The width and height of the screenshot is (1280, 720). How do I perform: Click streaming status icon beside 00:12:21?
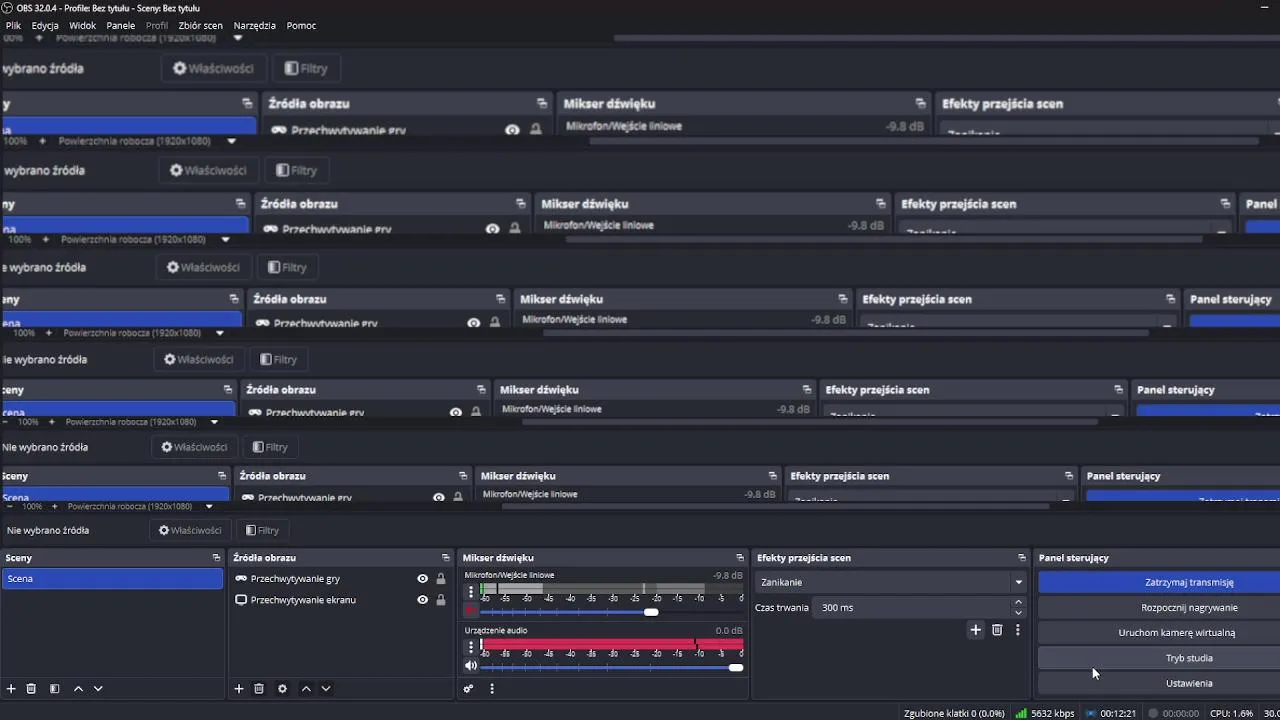click(1091, 713)
